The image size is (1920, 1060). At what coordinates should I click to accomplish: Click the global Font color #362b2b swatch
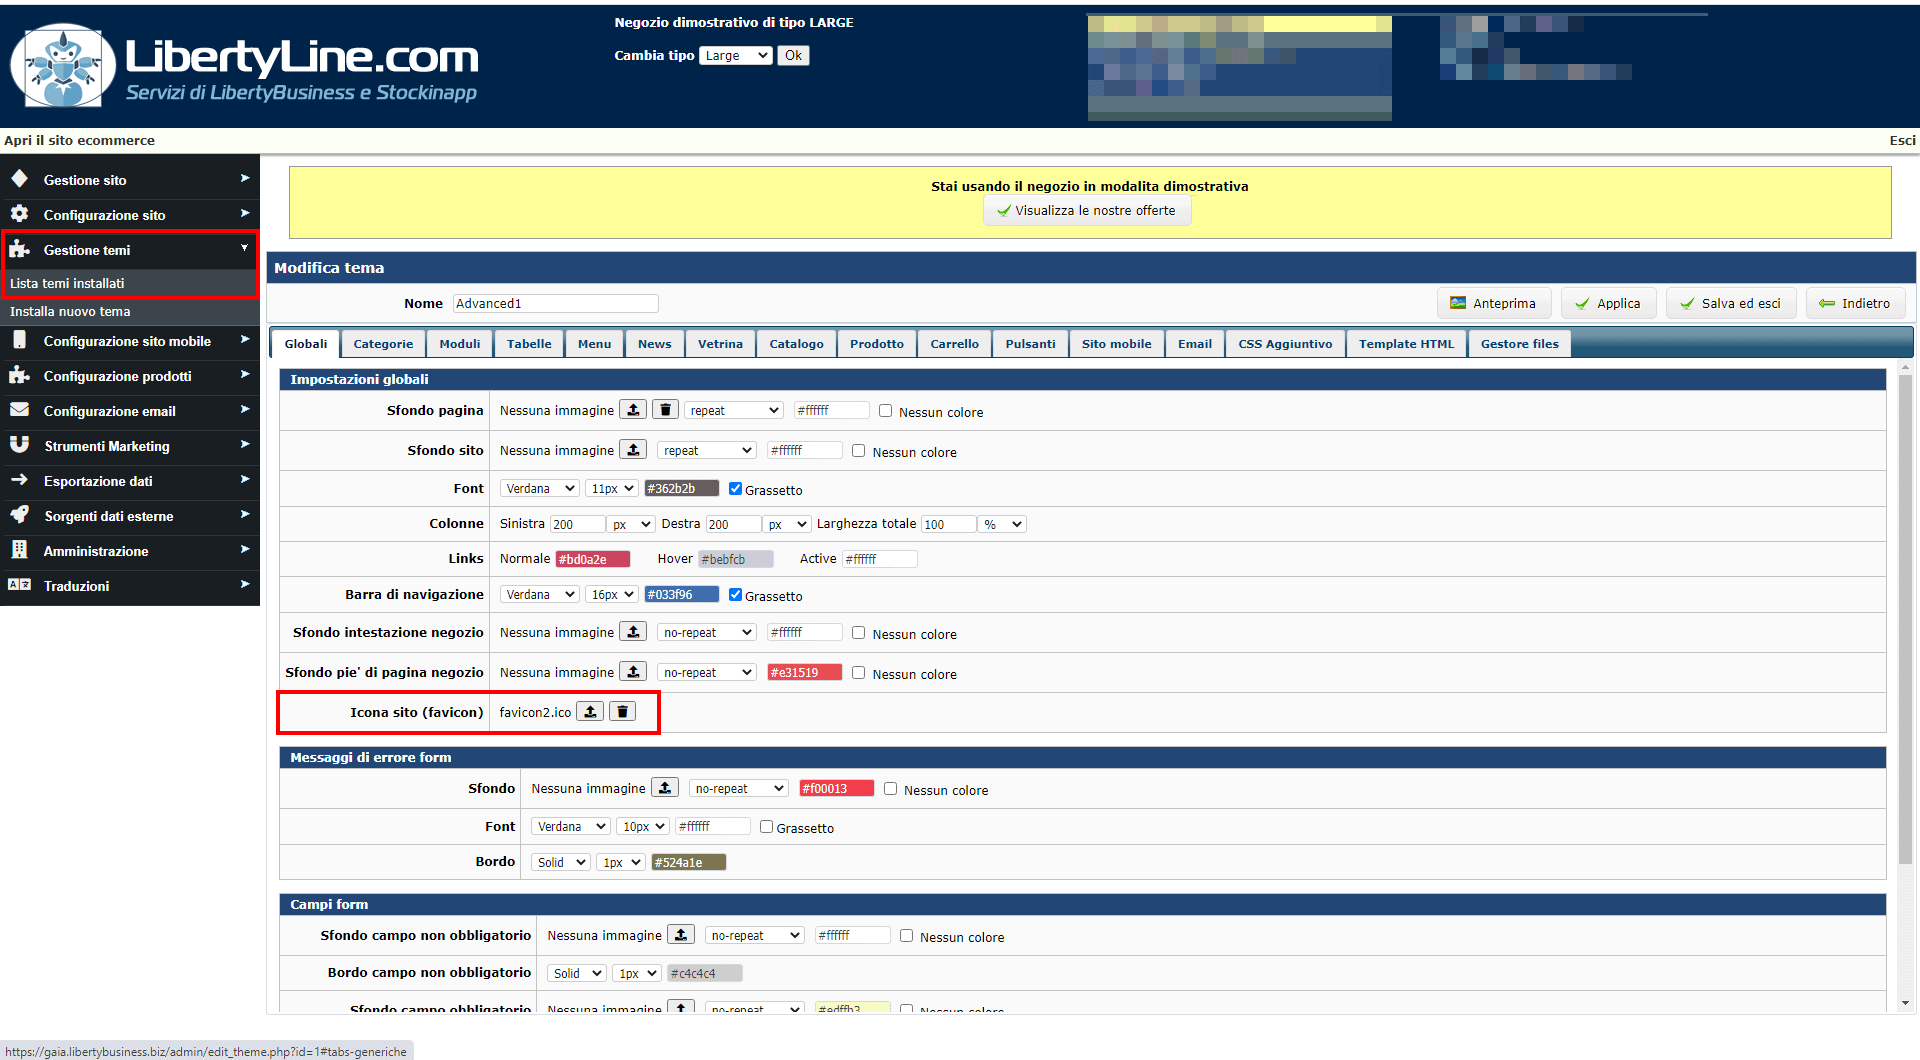[681, 489]
